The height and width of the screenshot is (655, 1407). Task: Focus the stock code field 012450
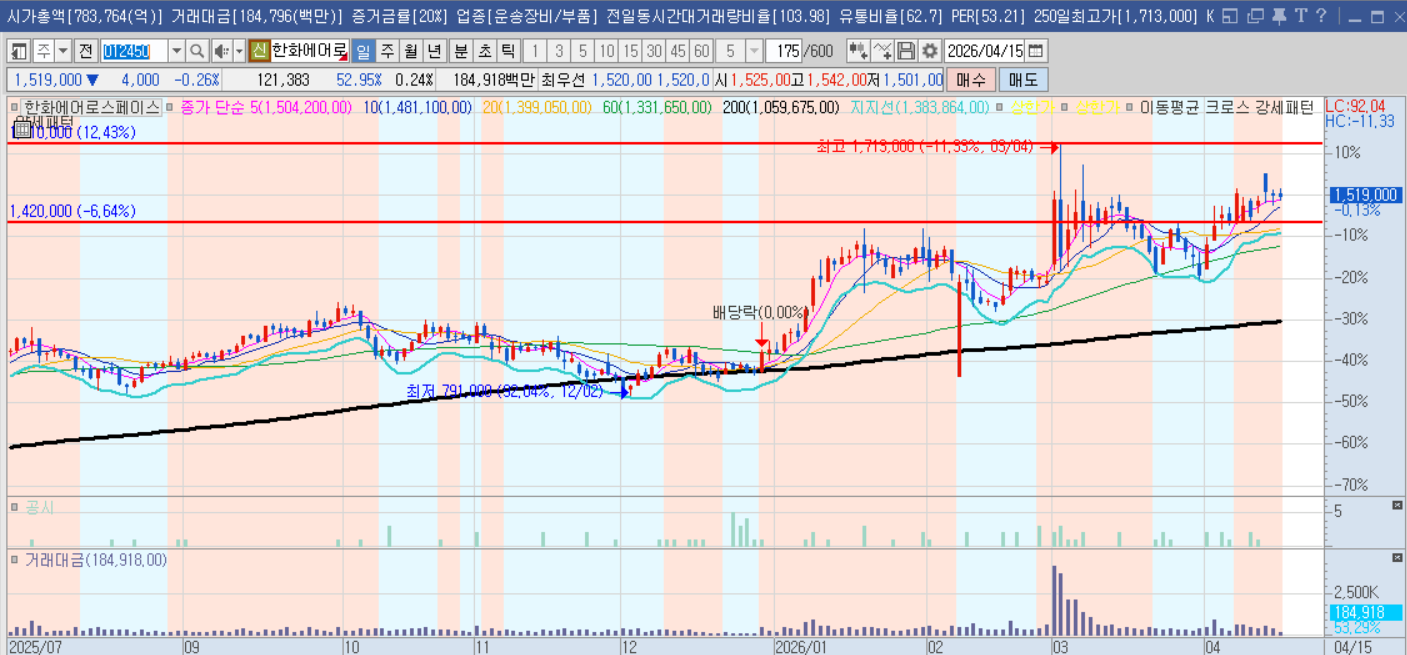(132, 51)
